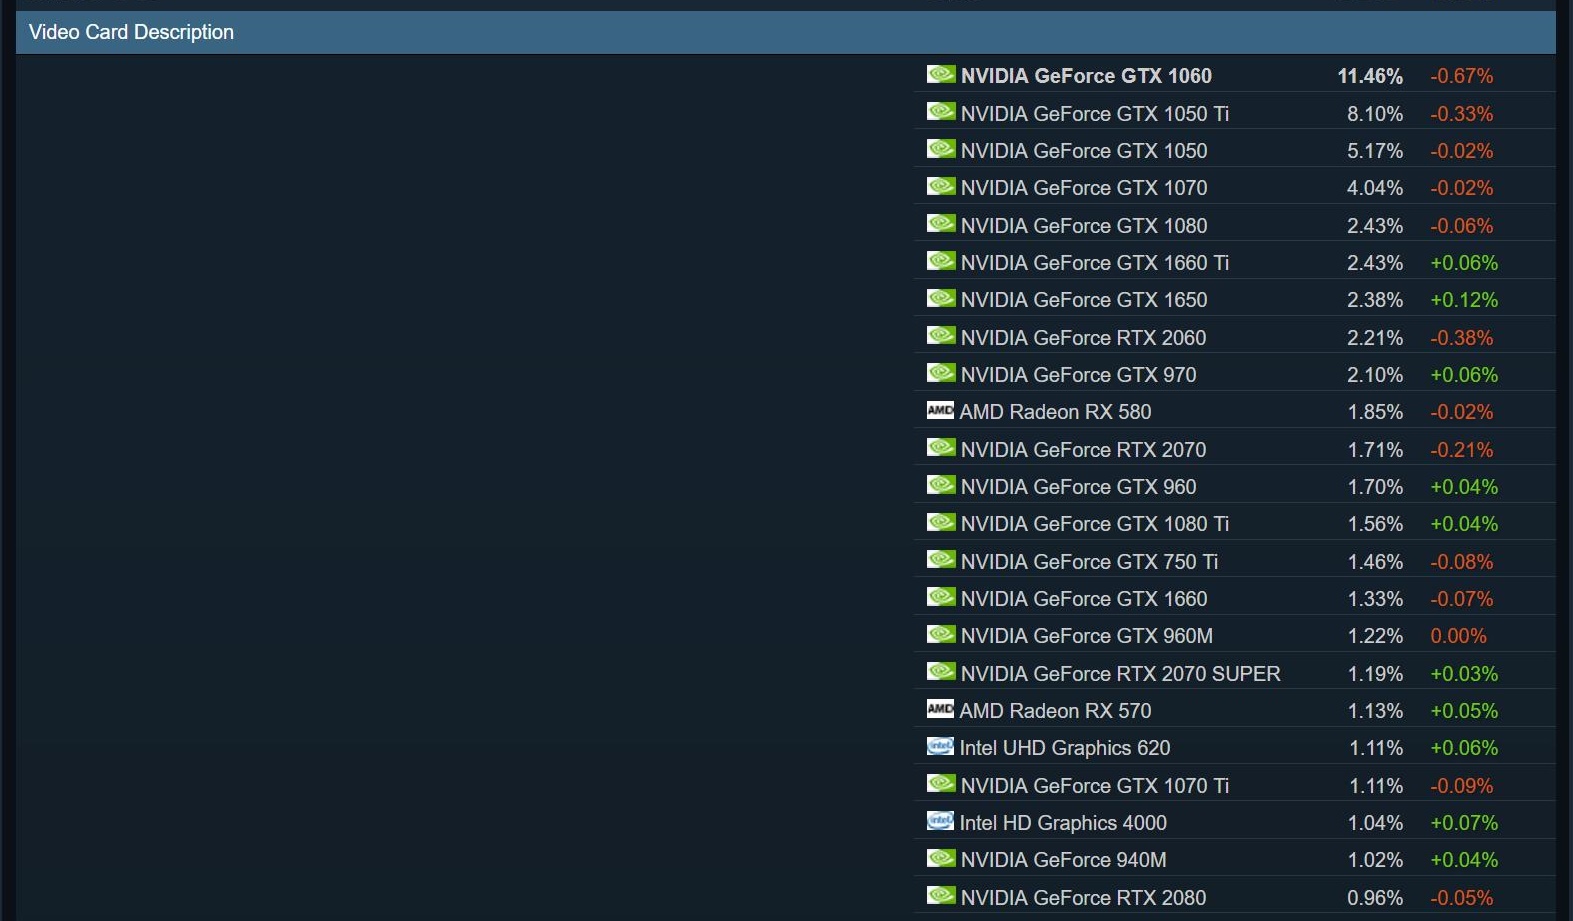
Task: Select the NVIDIA logo beside GTX 1070 Ti
Action: (x=941, y=783)
